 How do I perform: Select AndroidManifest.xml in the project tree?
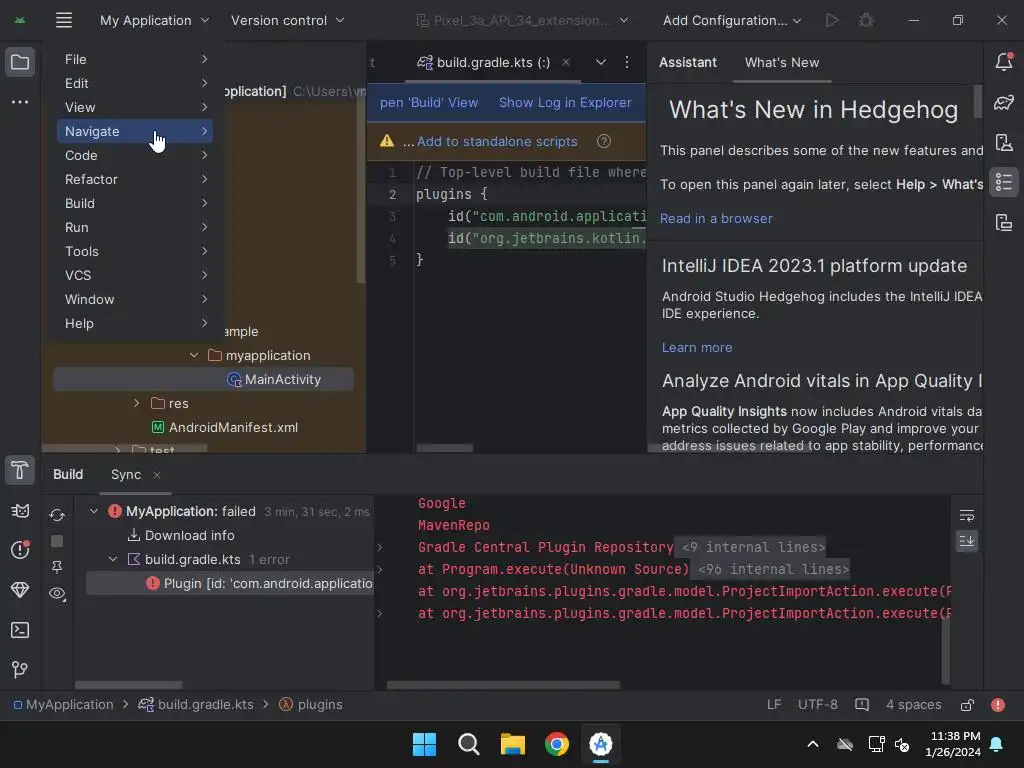[x=233, y=427]
